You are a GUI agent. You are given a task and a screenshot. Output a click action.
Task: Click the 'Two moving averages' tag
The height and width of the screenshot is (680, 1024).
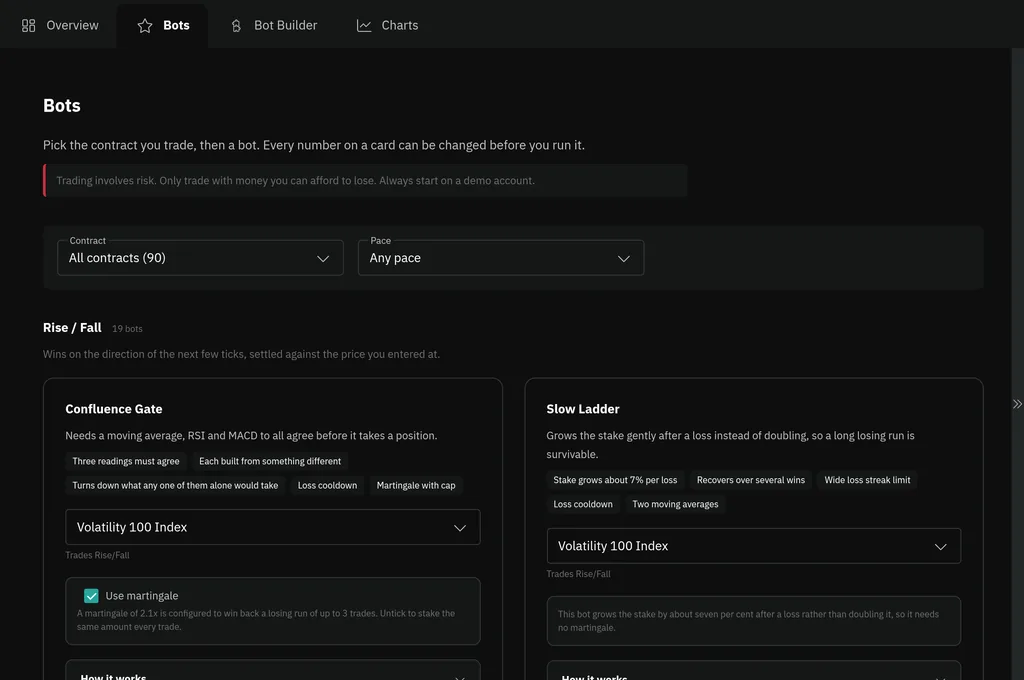click(675, 504)
